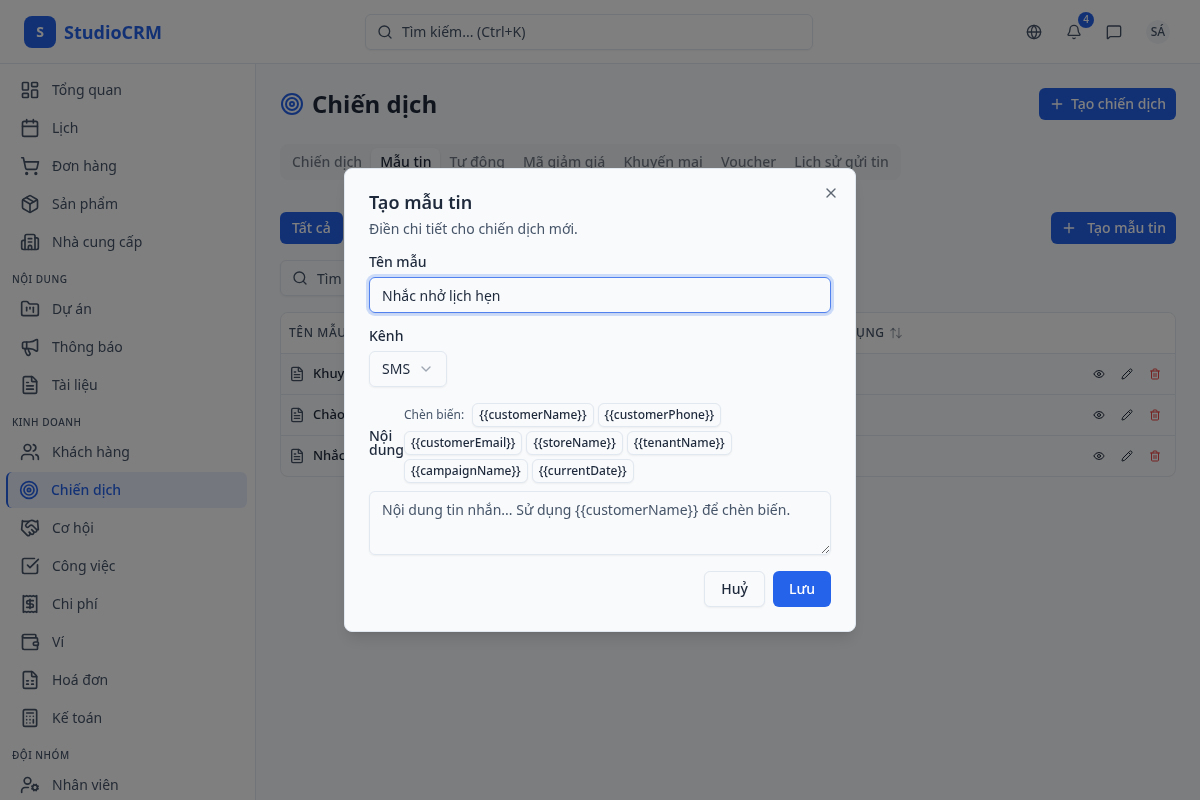Expand the Kênh SMS dropdown
The height and width of the screenshot is (800, 1200).
coord(408,369)
